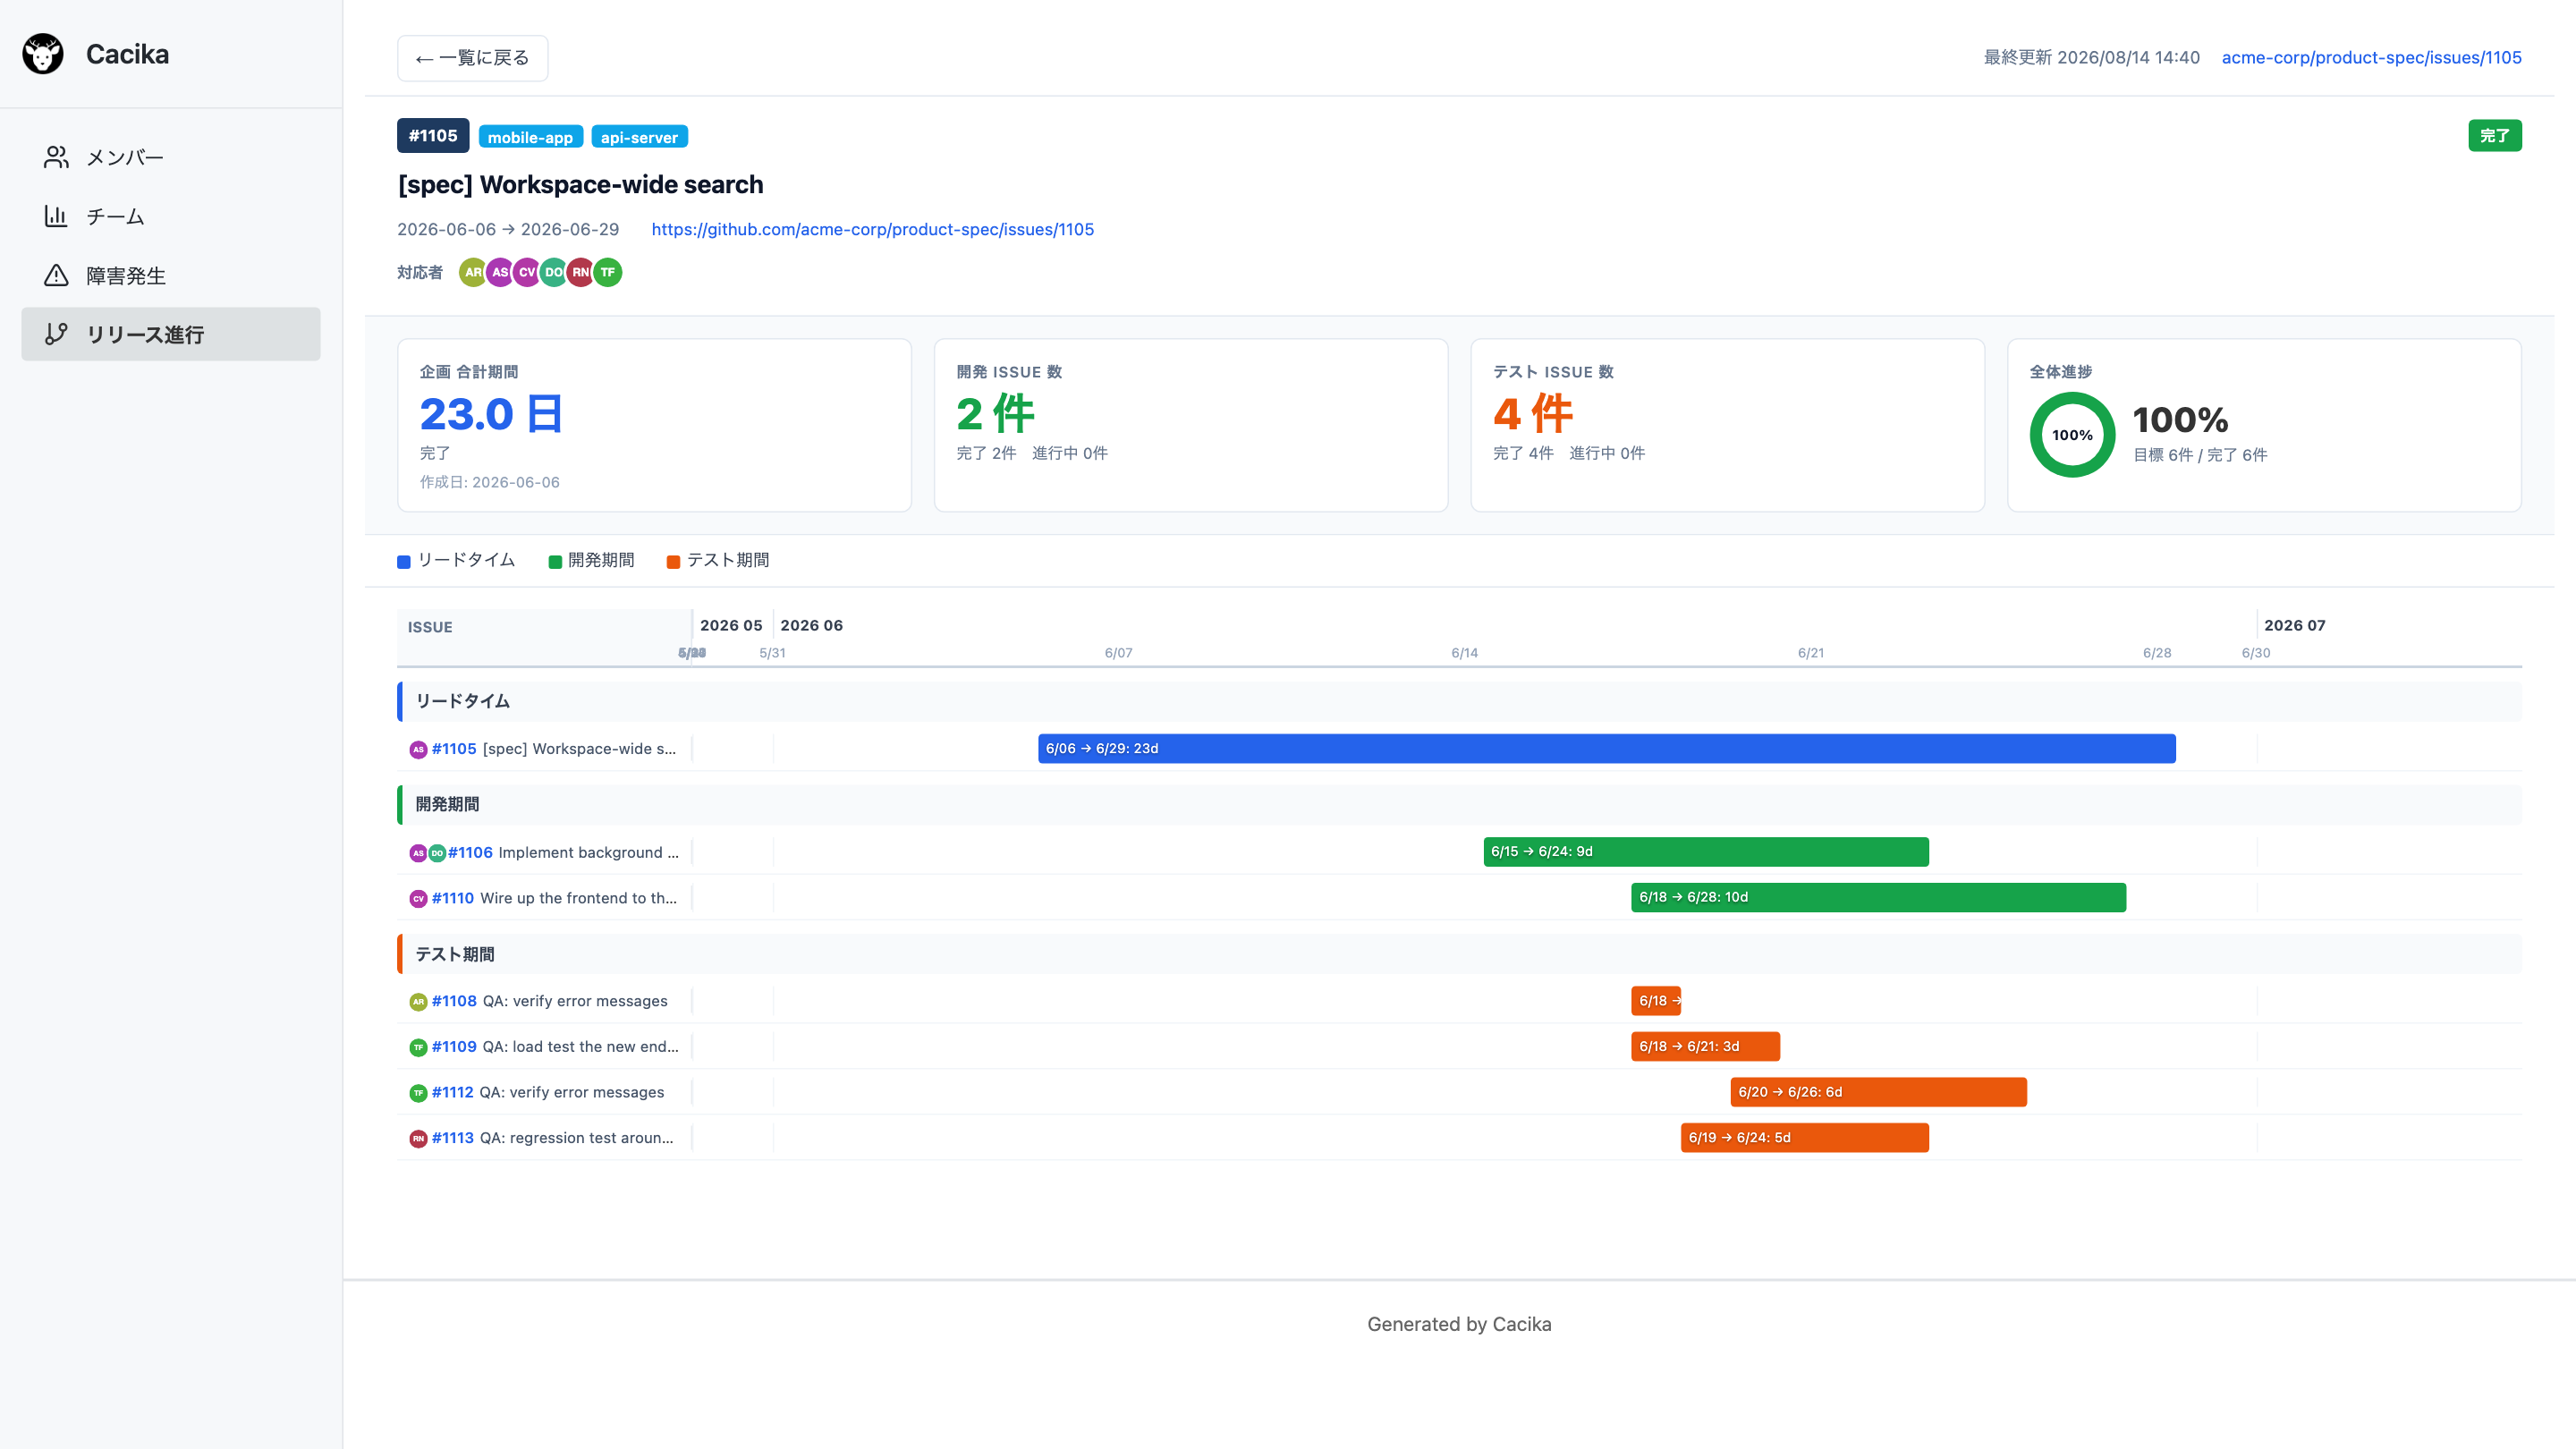Click the green 開発期間 legend swatch
Image resolution: width=2576 pixels, height=1449 pixels.
click(x=555, y=562)
